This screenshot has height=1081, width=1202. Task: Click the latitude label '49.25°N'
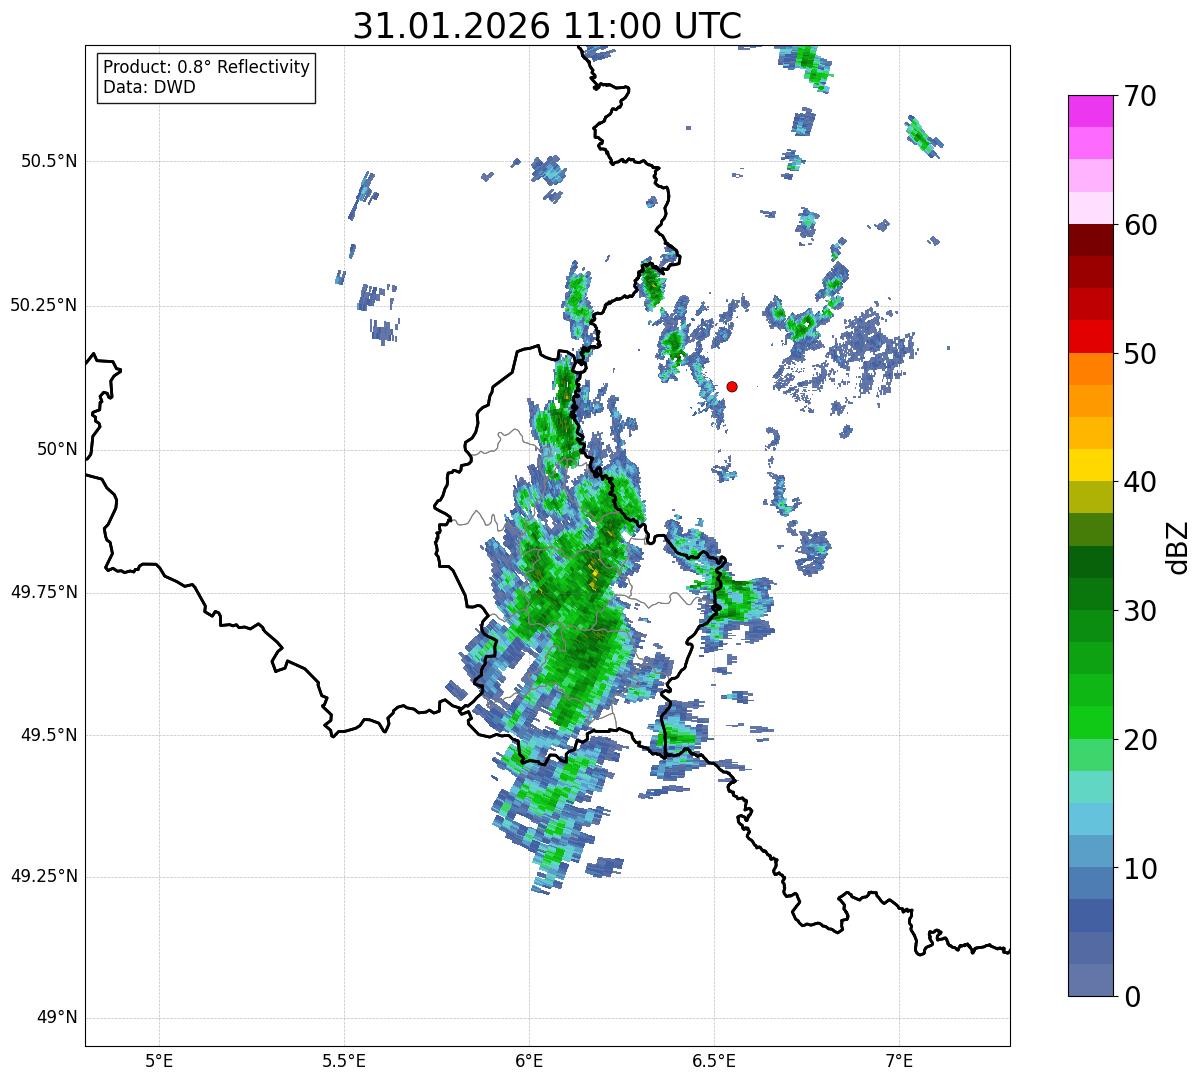[x=43, y=876]
